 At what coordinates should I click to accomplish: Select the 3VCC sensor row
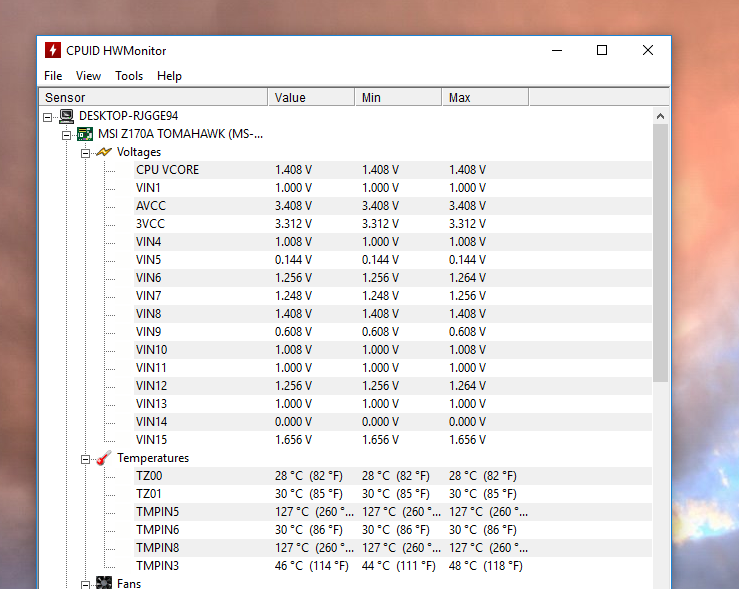(393, 224)
